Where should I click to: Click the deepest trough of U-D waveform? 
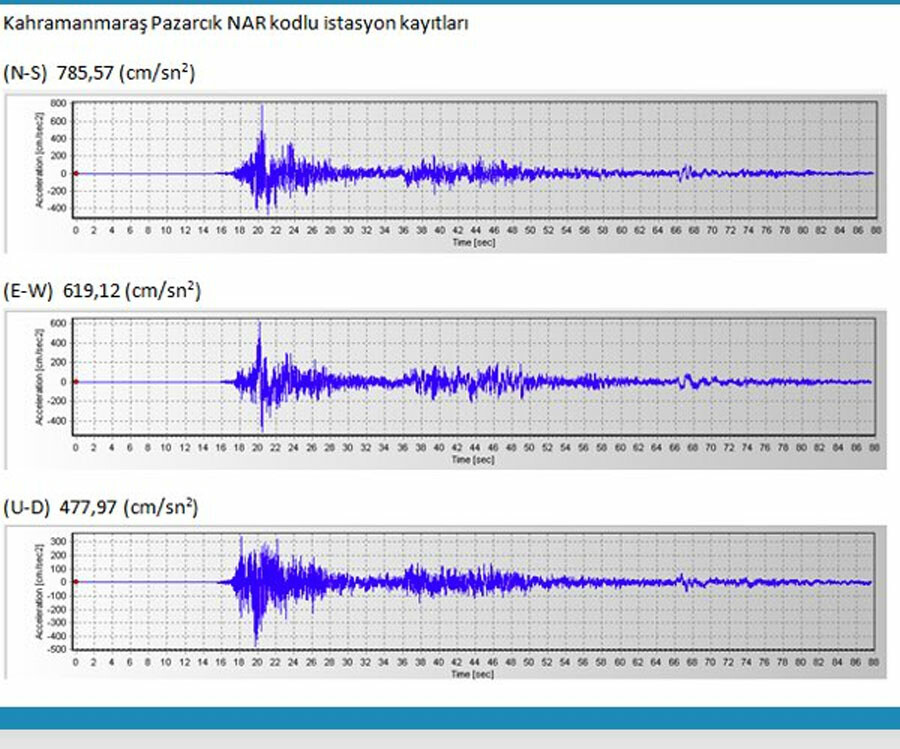[257, 643]
